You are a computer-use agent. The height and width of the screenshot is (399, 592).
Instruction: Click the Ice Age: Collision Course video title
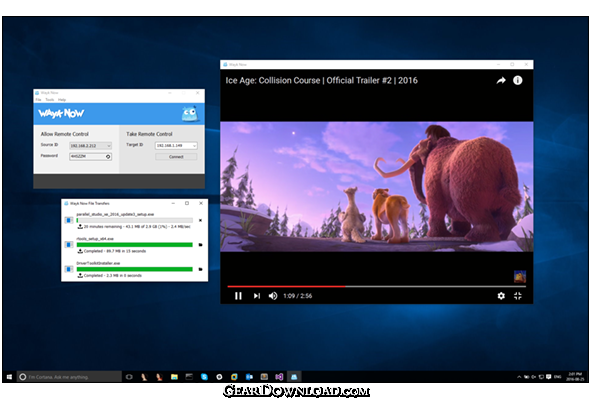[321, 80]
